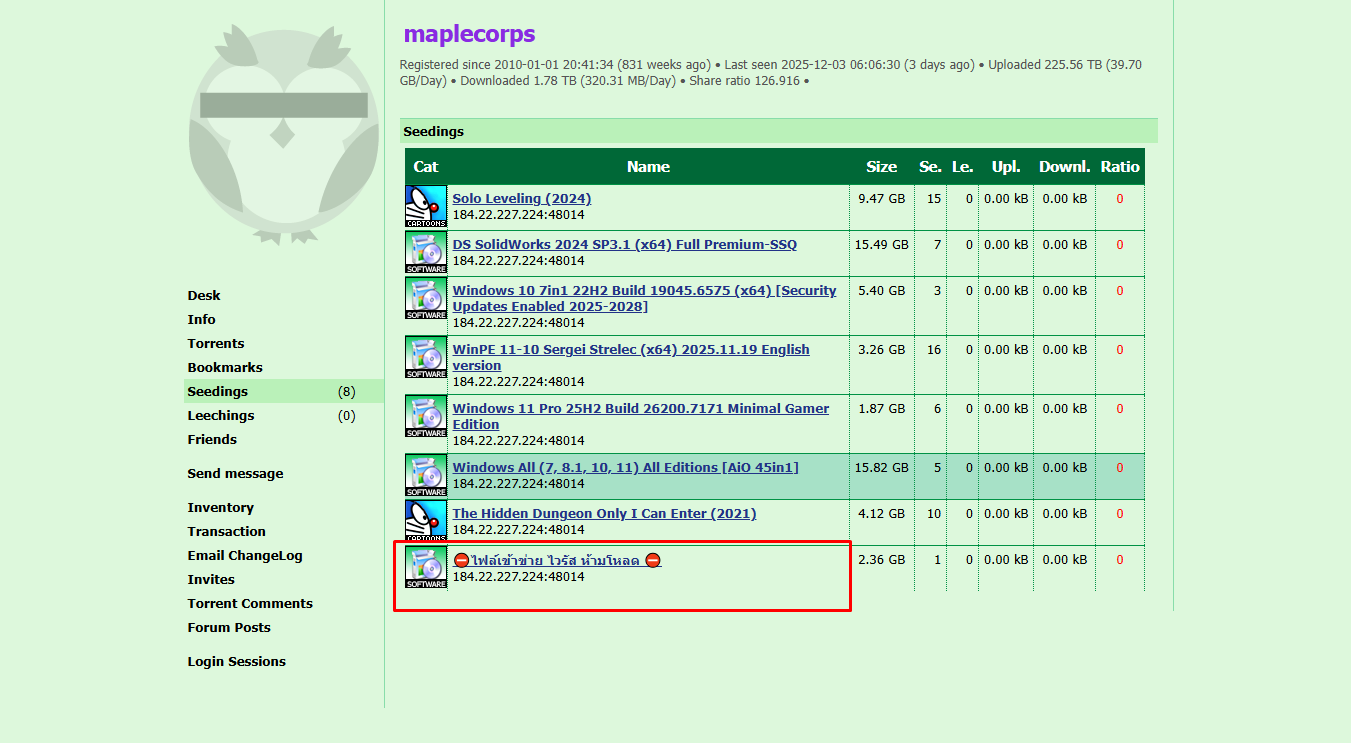This screenshot has height=743, width=1351.
Task: Click Send message in the sidebar
Action: (x=235, y=474)
